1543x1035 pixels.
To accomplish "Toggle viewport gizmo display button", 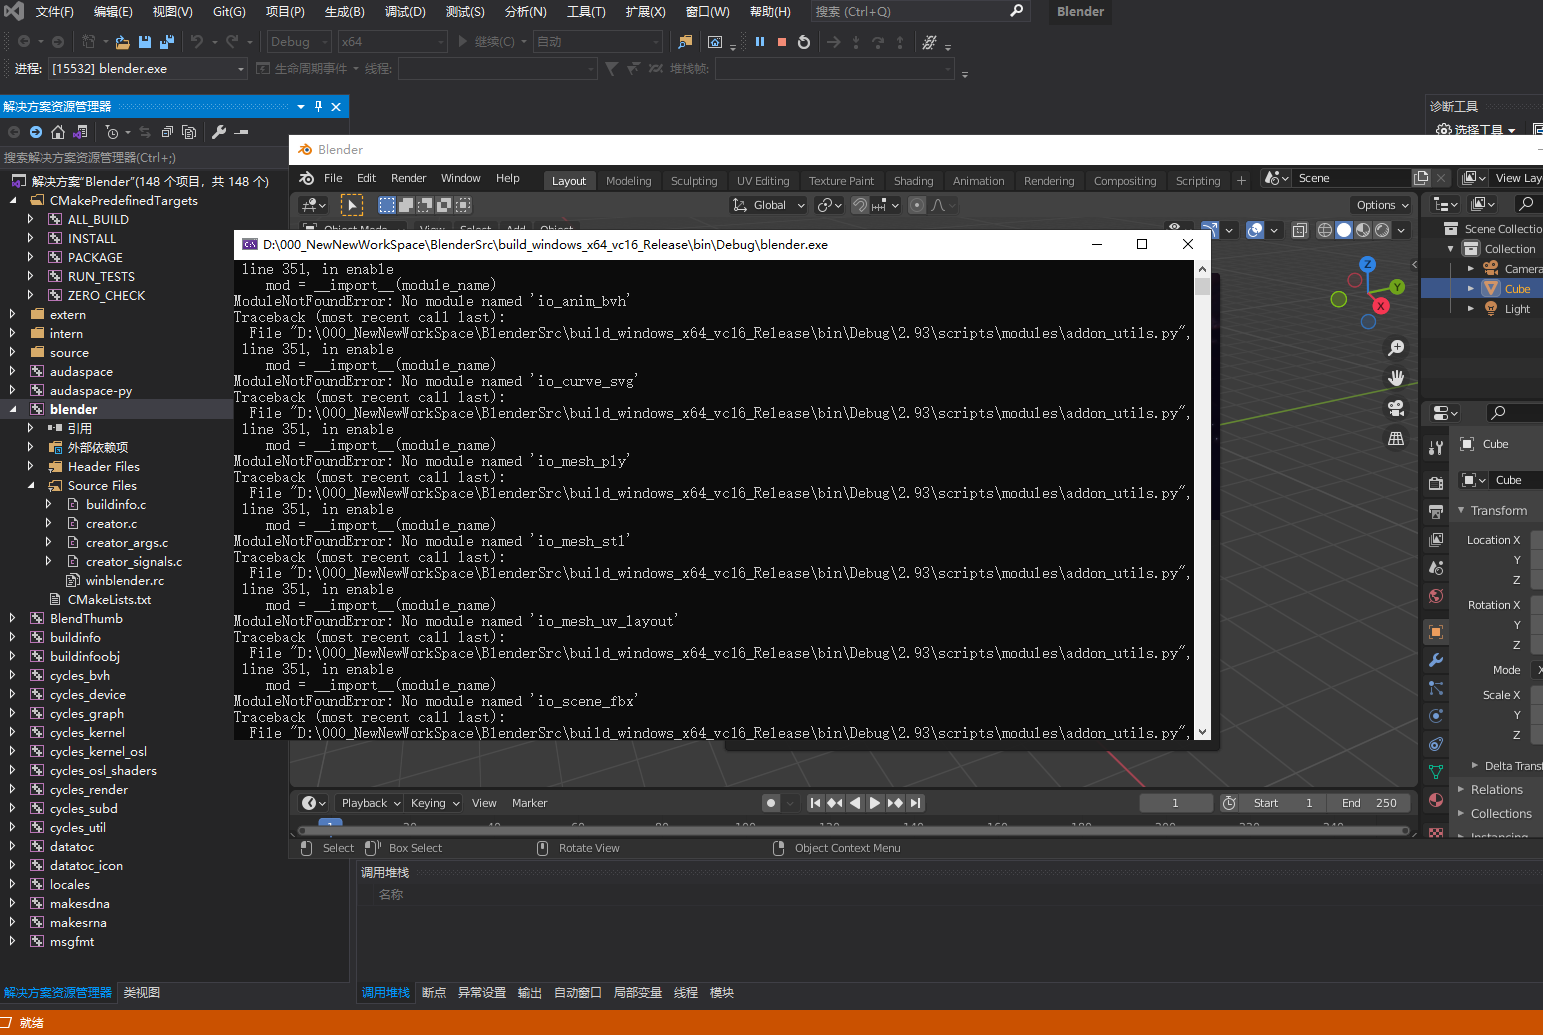I will (1210, 230).
